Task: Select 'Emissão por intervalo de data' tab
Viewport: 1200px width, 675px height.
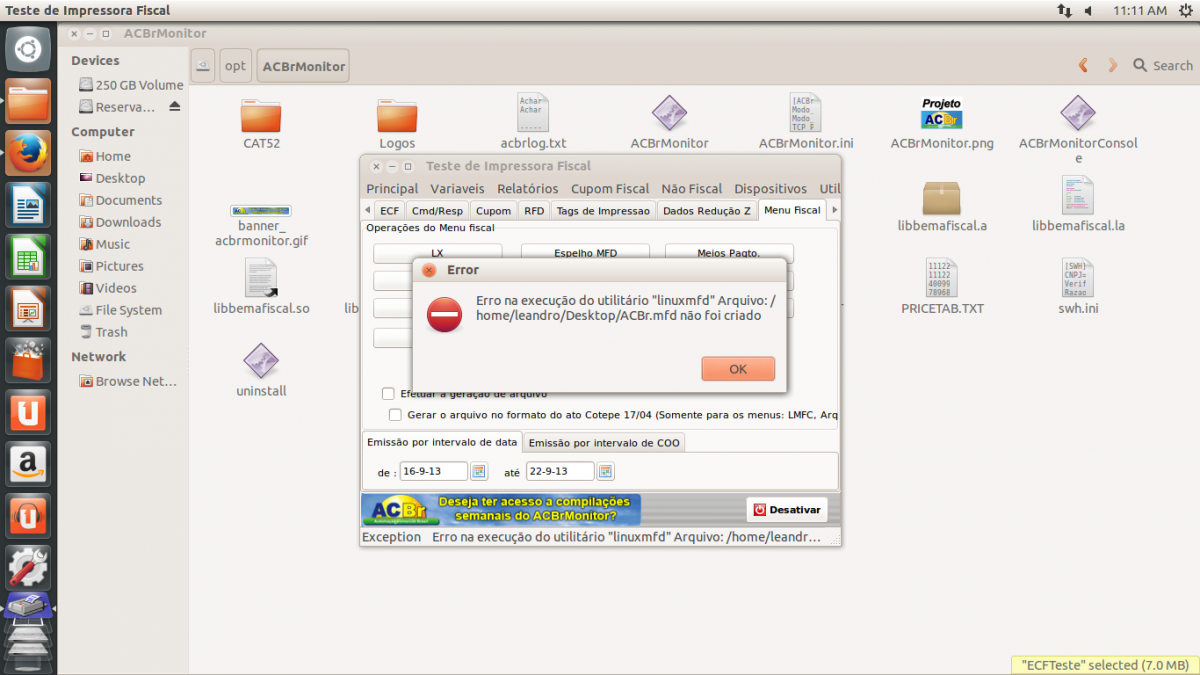Action: coord(442,441)
